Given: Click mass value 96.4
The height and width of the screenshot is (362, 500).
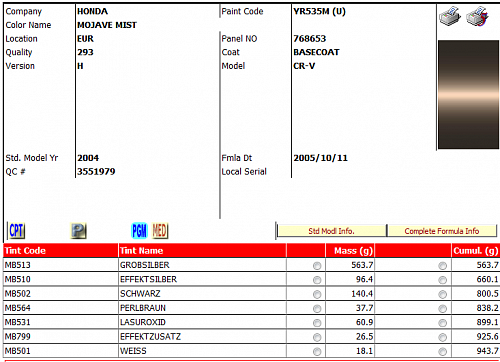Looking at the screenshot, I should (x=364, y=279).
